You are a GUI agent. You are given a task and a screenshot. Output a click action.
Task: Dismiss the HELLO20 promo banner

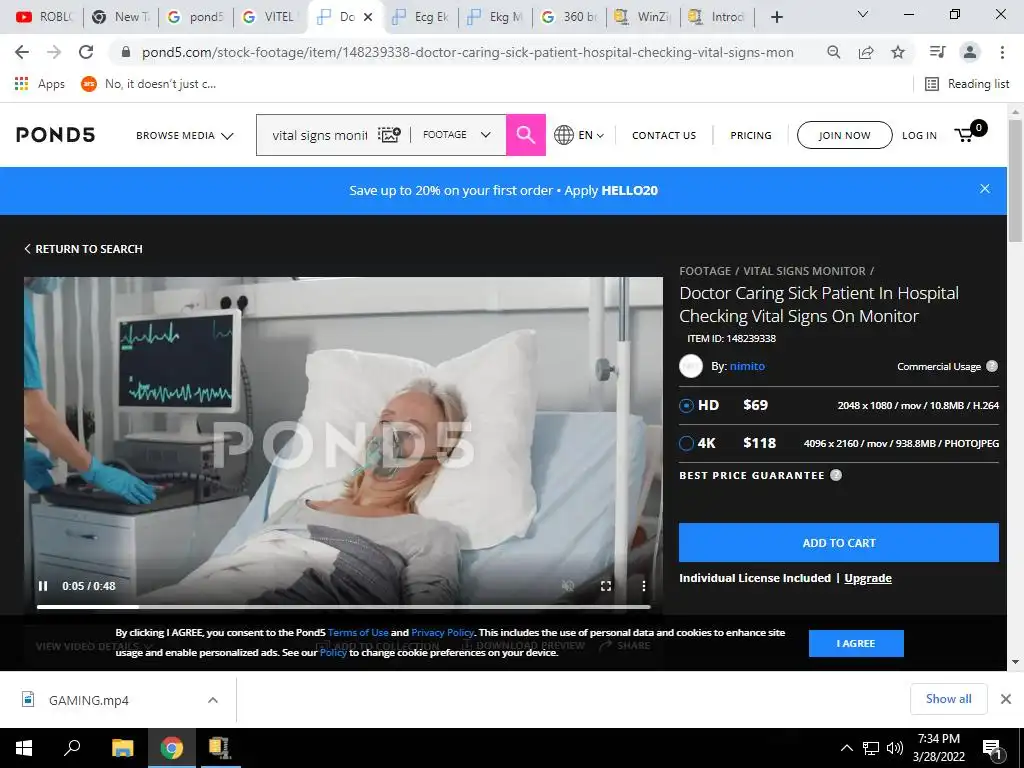985,189
